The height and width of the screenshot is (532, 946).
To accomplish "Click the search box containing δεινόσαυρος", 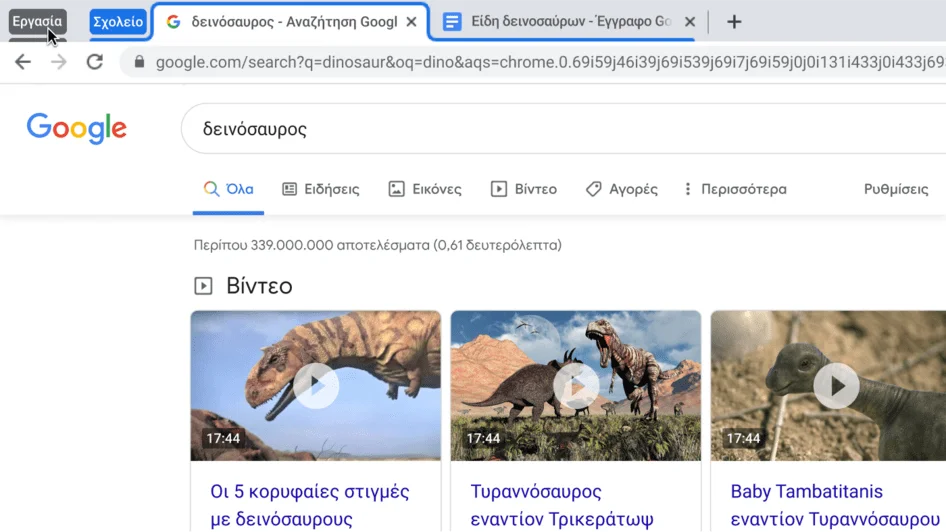I will [564, 128].
